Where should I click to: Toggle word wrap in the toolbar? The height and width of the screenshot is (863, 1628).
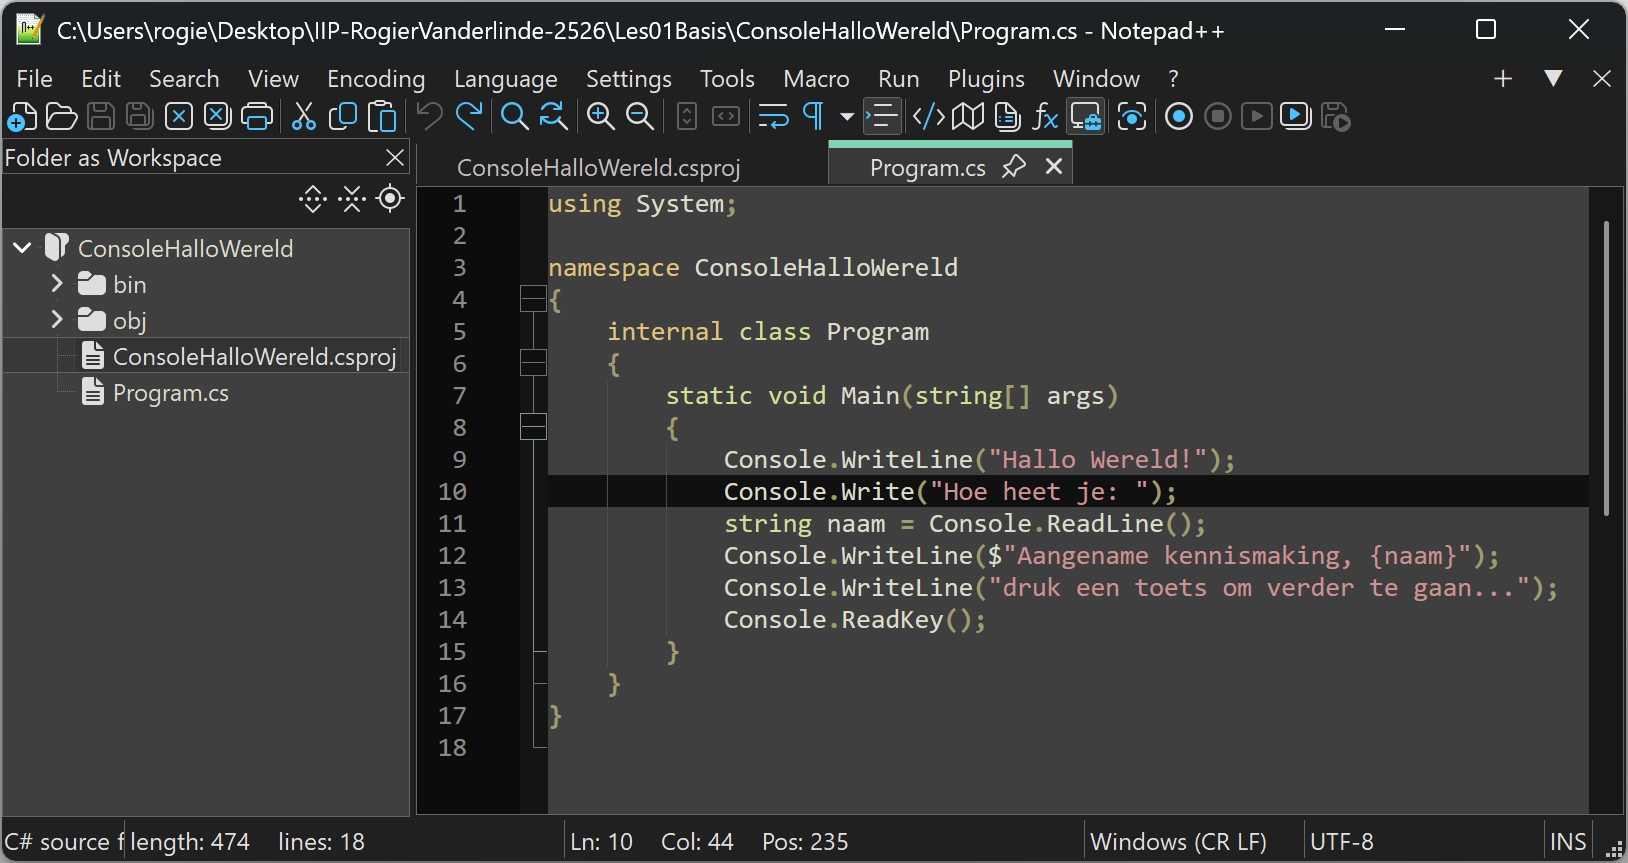pos(773,117)
